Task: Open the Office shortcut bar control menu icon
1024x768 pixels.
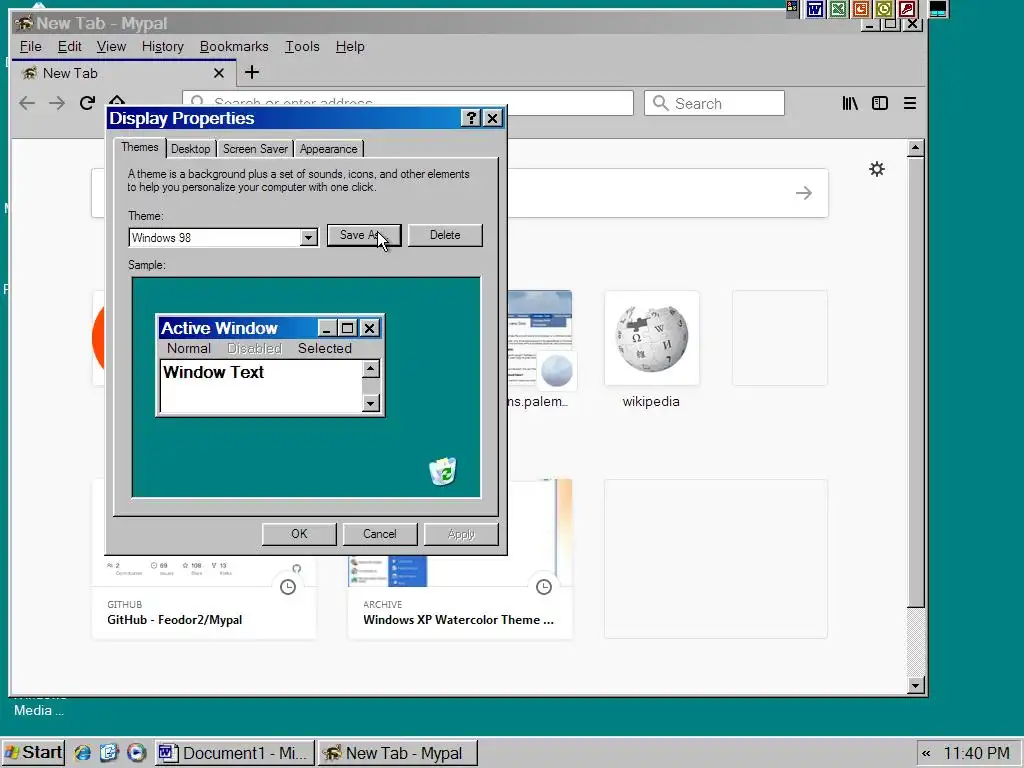Action: click(792, 8)
